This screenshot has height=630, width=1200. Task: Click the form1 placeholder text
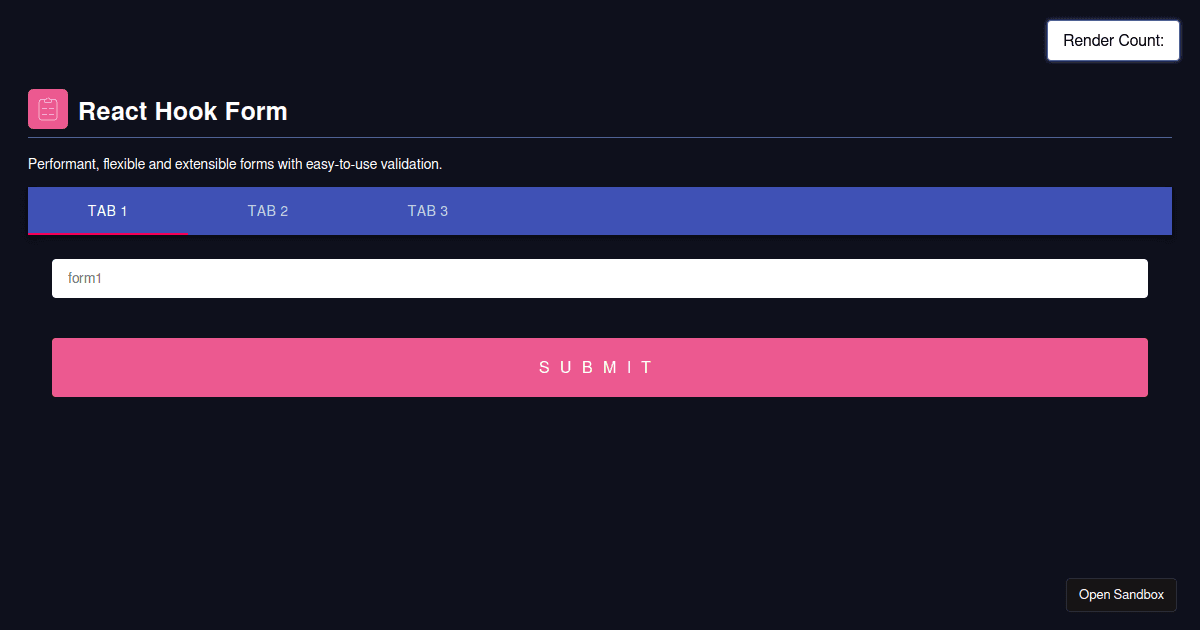coord(85,278)
